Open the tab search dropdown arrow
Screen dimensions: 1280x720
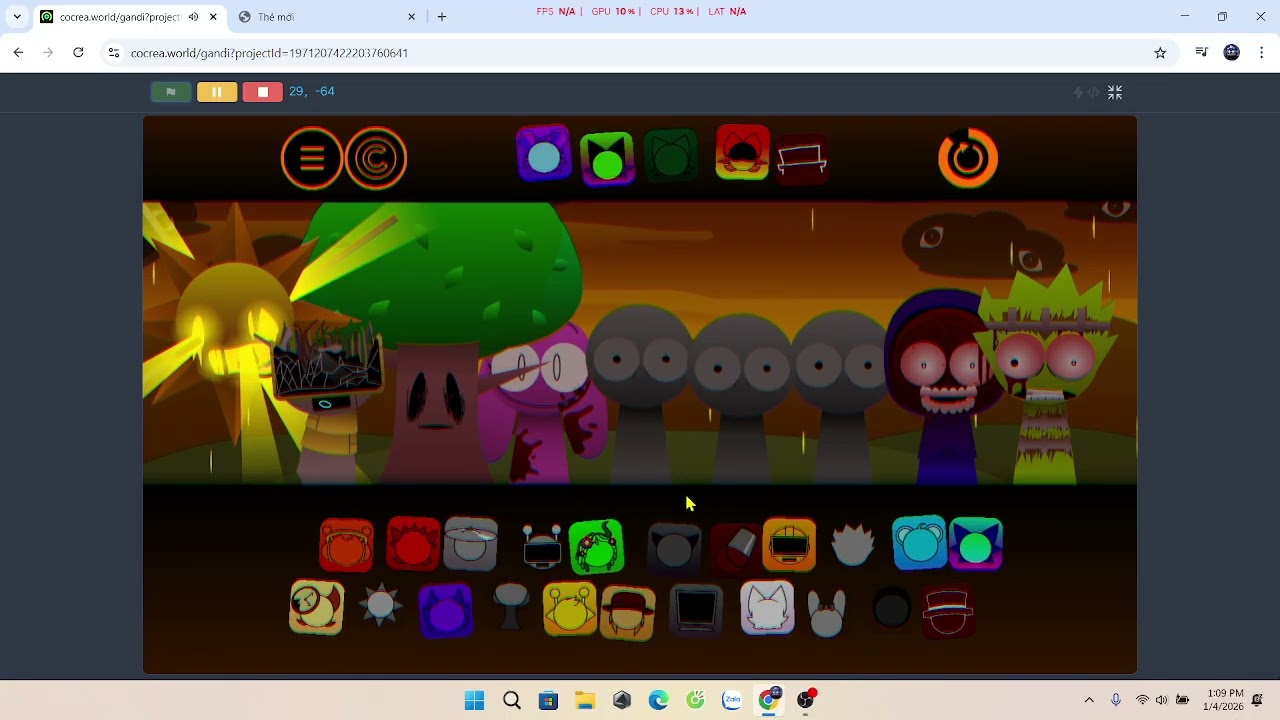[17, 17]
